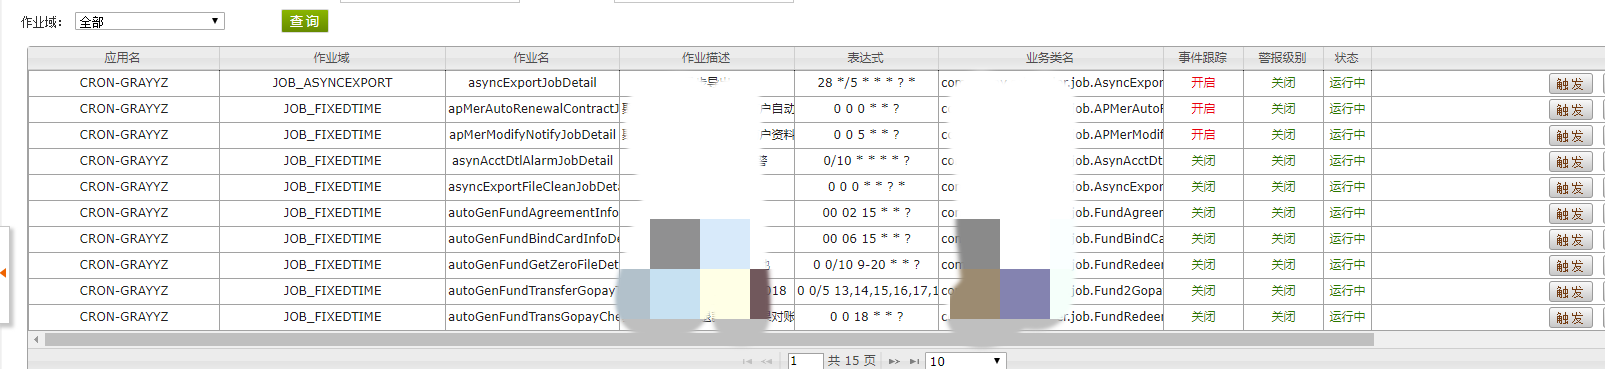The height and width of the screenshot is (369, 1605).
Task: Click the 警报级别 column header
Action: click(x=1283, y=58)
